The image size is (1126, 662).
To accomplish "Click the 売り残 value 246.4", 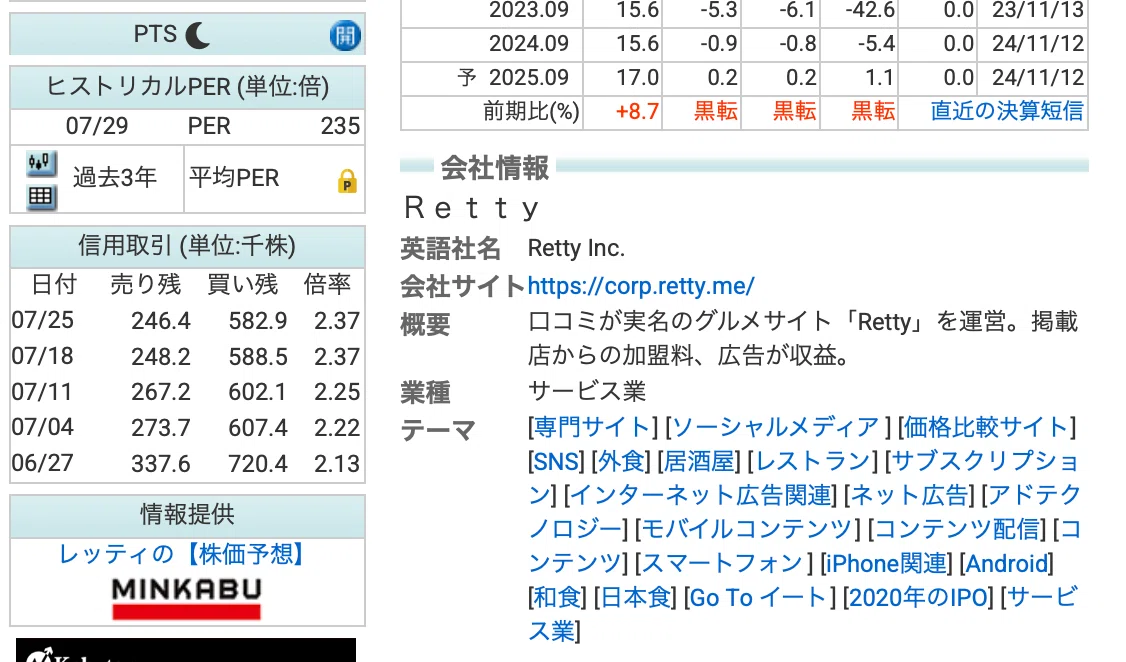I will (x=161, y=320).
